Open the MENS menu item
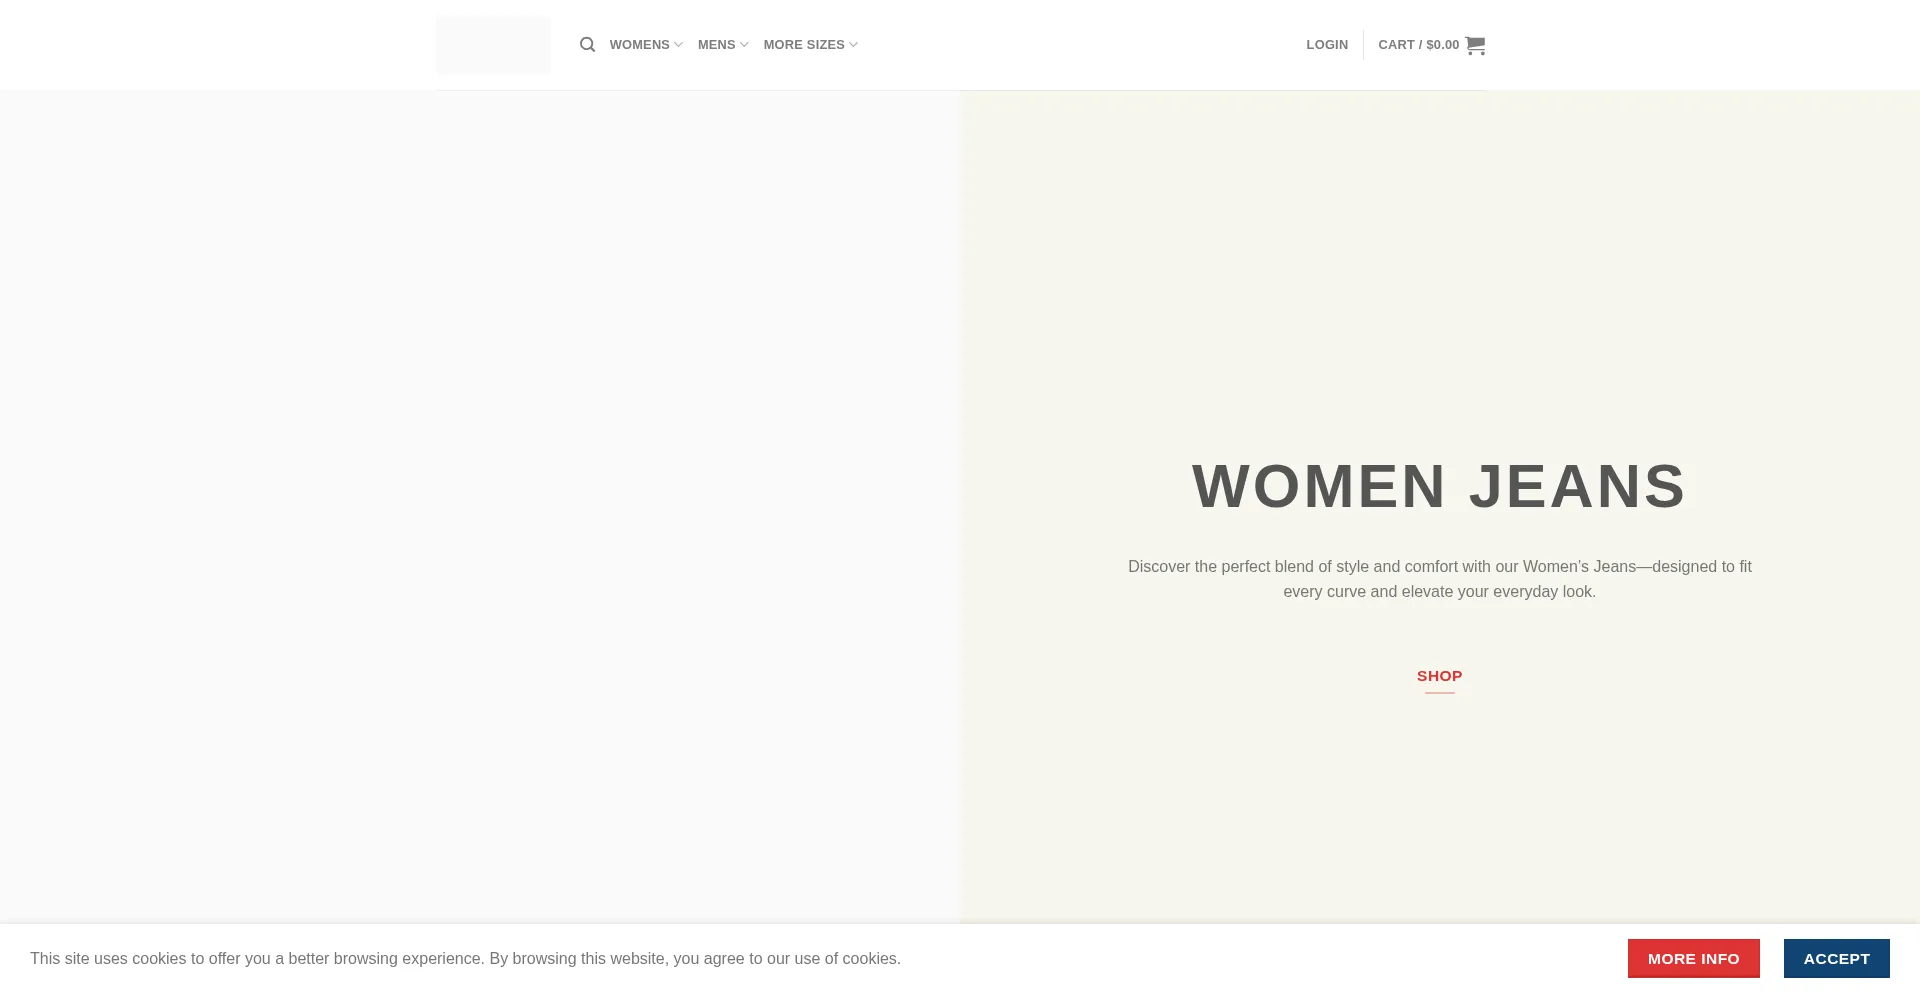1920x993 pixels. [716, 45]
